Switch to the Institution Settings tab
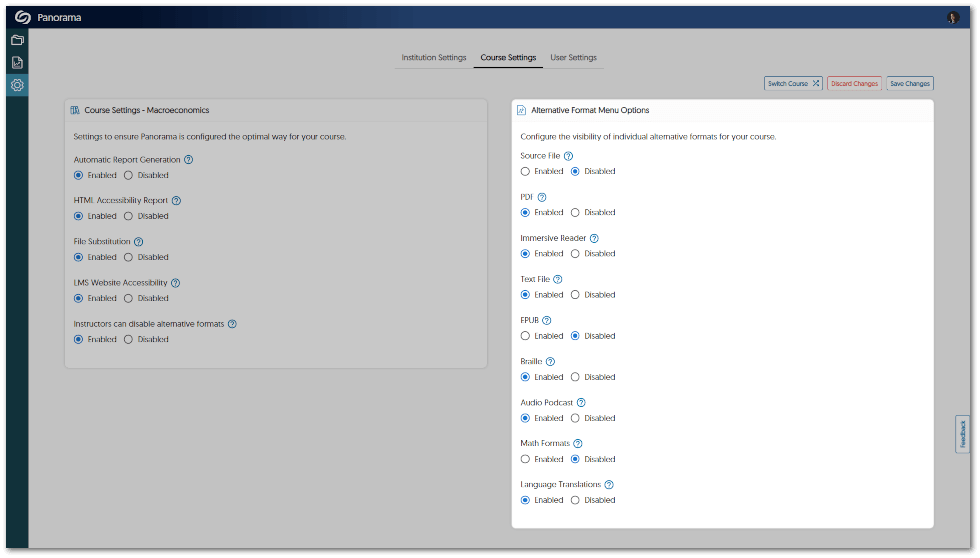 pyautogui.click(x=434, y=58)
